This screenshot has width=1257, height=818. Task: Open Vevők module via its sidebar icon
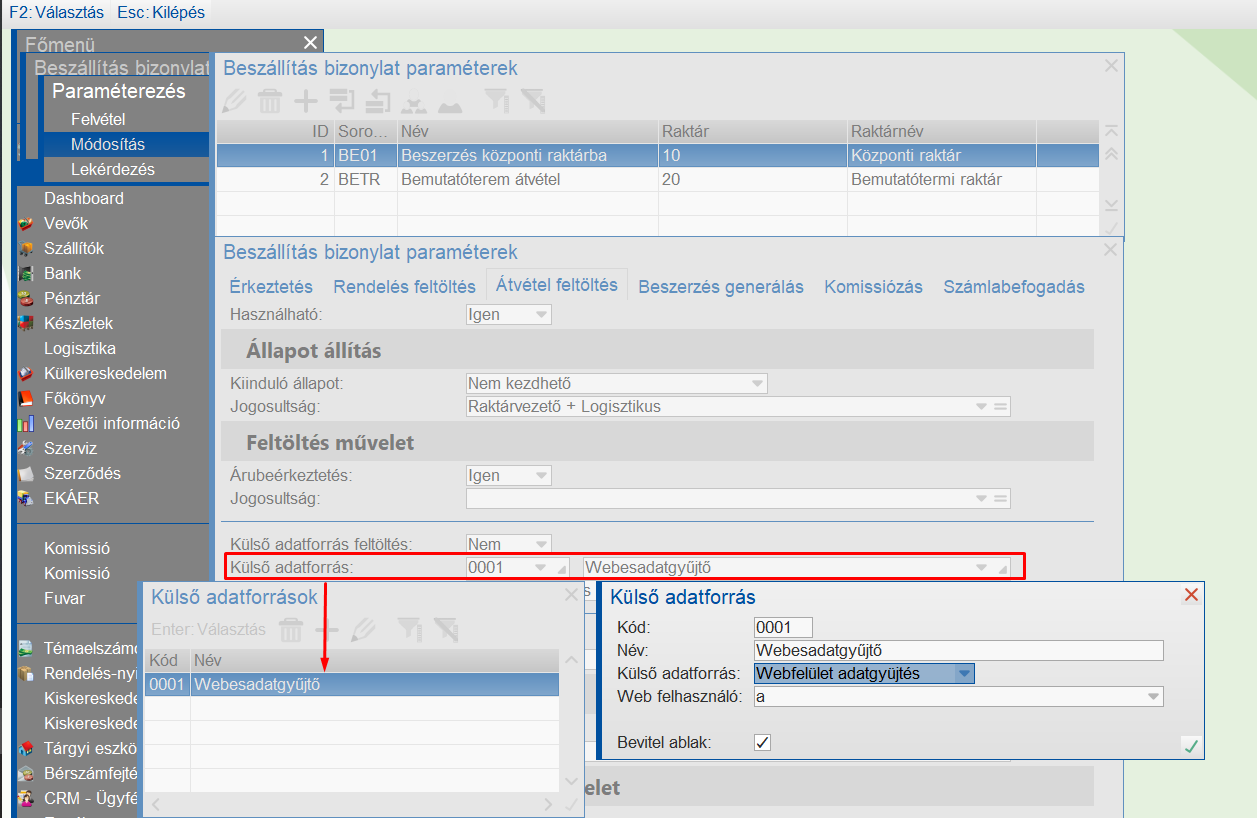click(x=27, y=224)
